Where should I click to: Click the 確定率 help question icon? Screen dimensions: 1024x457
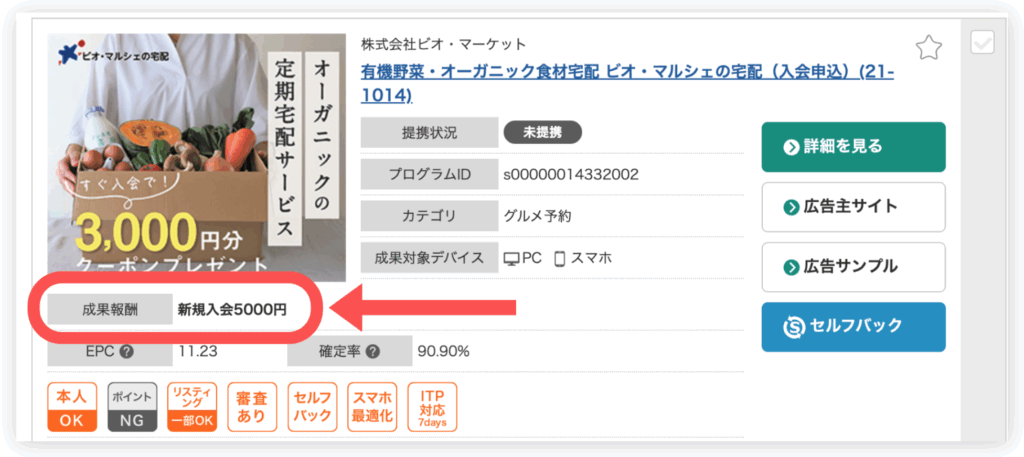pos(373,351)
